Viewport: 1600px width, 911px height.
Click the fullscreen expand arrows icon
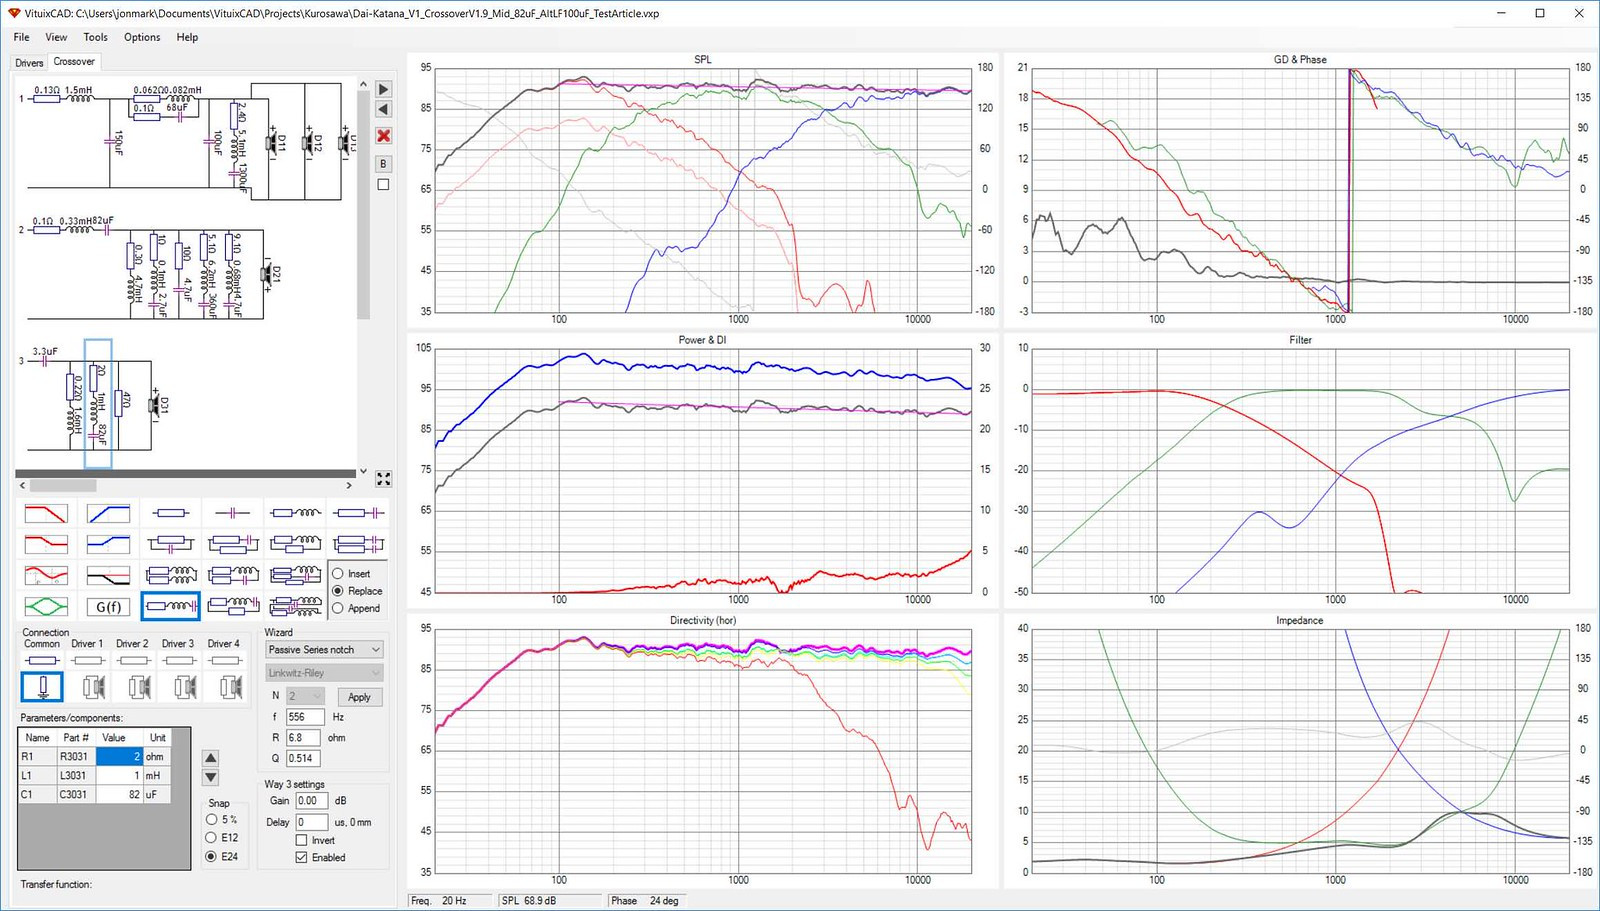coord(383,479)
